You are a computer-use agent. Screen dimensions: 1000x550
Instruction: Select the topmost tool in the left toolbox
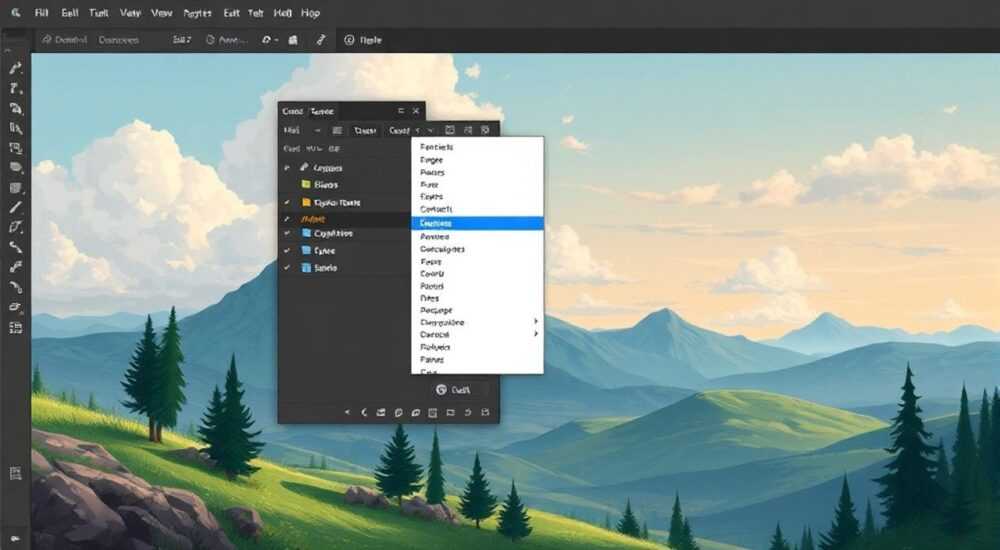point(15,68)
